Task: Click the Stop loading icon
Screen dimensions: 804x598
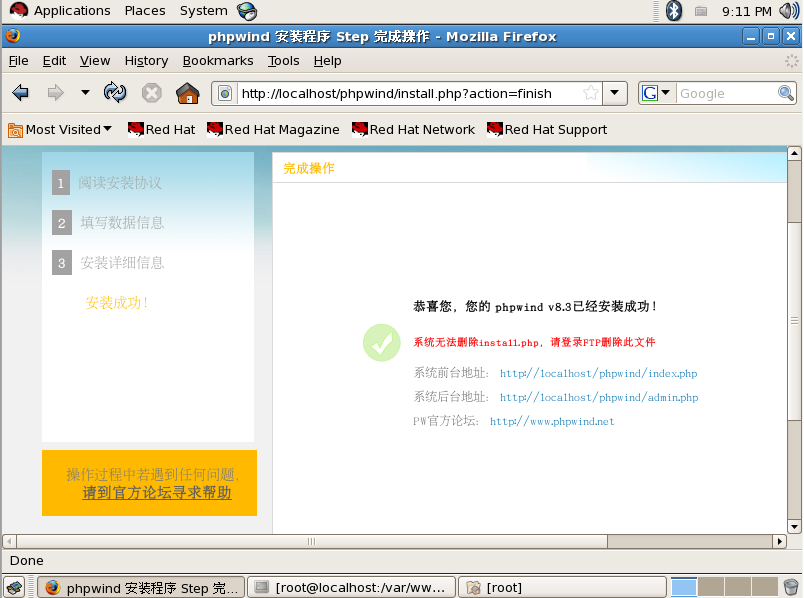Action: [152, 93]
